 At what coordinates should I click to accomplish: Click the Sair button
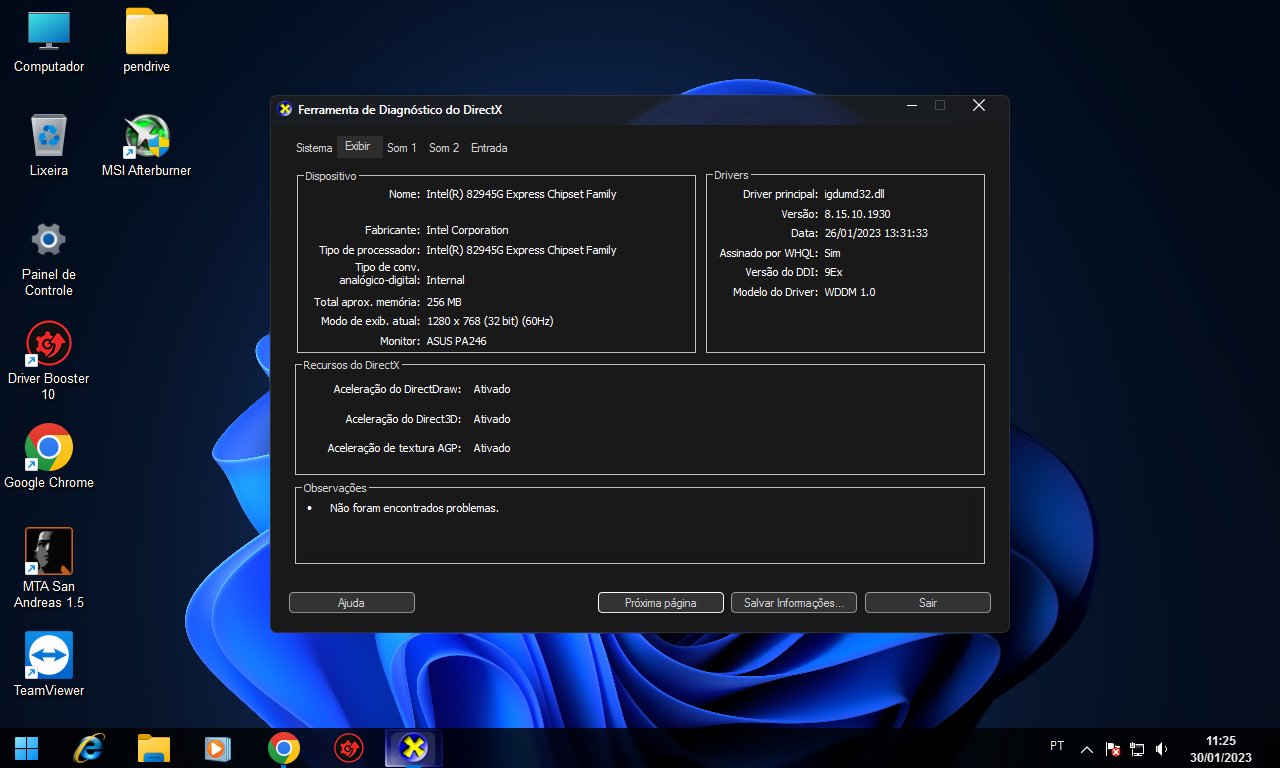(928, 603)
